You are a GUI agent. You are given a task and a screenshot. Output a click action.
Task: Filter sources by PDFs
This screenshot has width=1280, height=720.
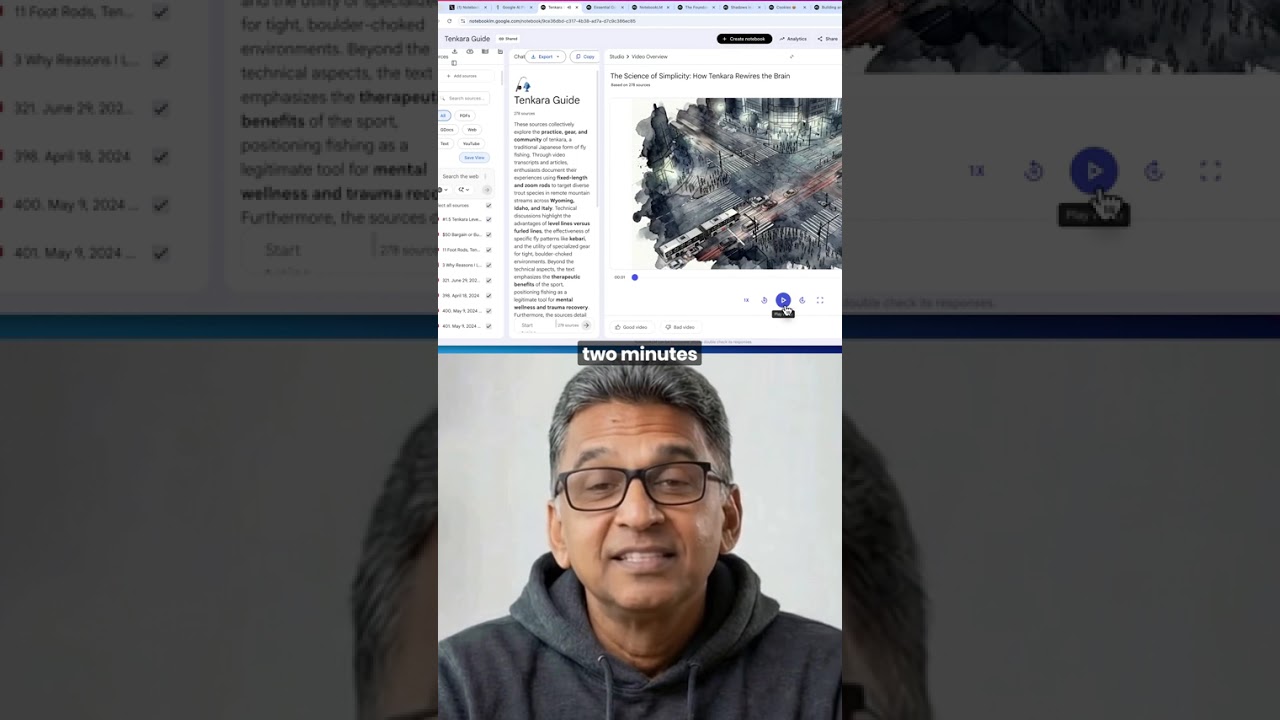click(465, 116)
